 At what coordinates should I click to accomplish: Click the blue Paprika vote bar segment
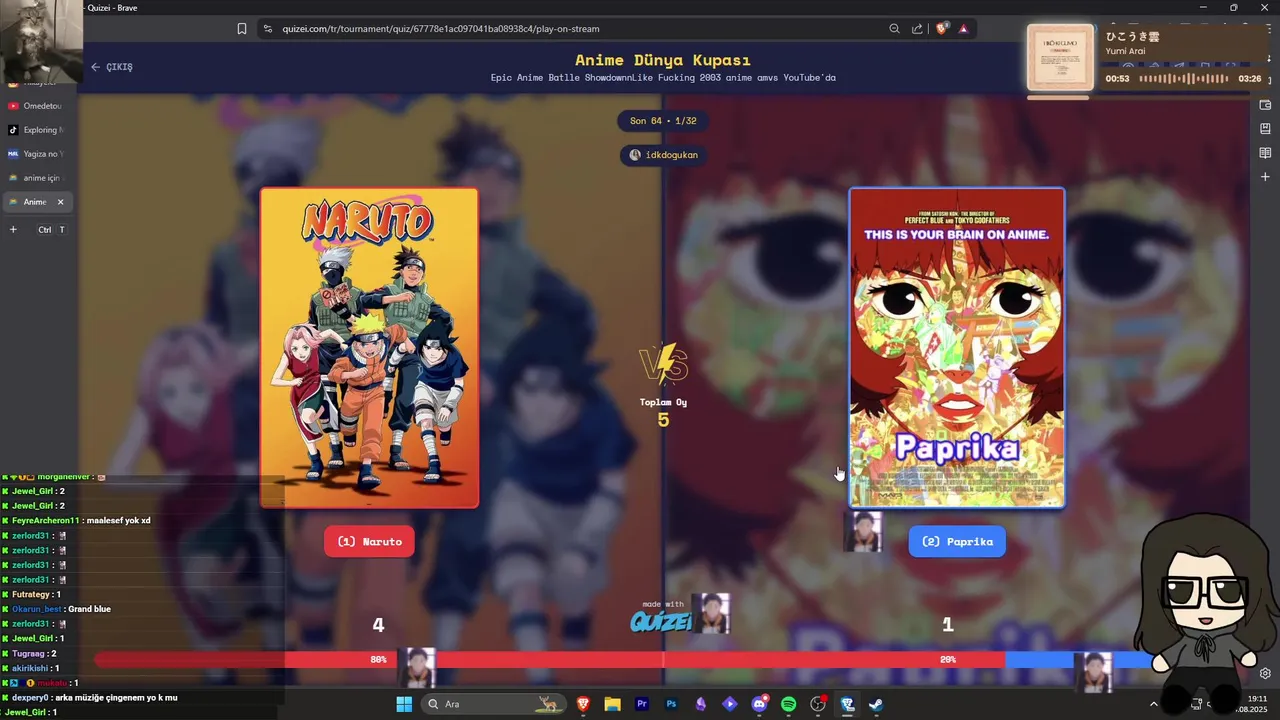click(1080, 659)
